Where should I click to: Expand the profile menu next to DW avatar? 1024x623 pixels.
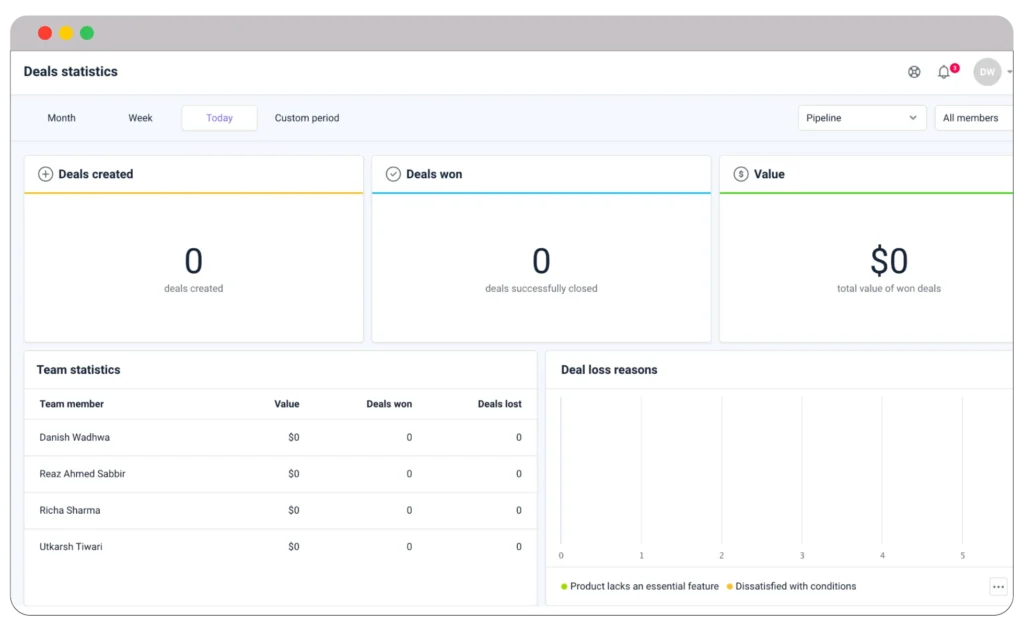click(x=1008, y=71)
